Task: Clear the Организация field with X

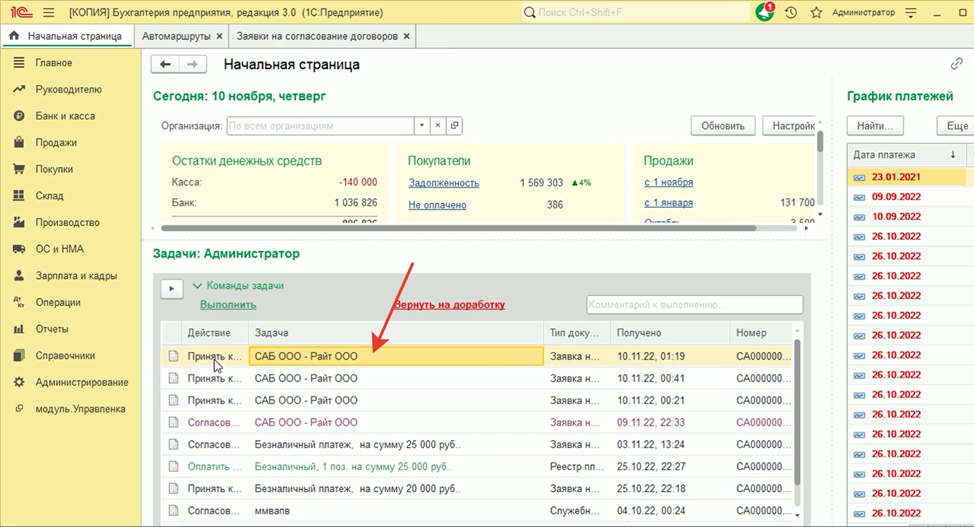Action: click(x=438, y=126)
